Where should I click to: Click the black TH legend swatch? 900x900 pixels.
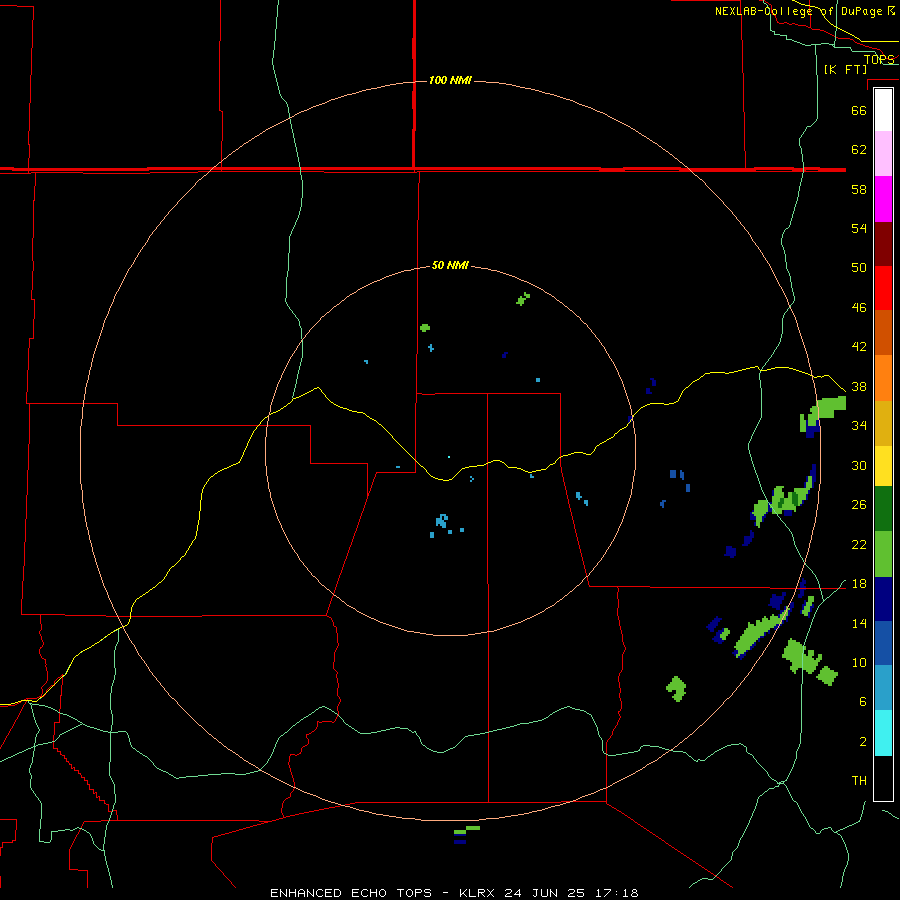(x=883, y=778)
